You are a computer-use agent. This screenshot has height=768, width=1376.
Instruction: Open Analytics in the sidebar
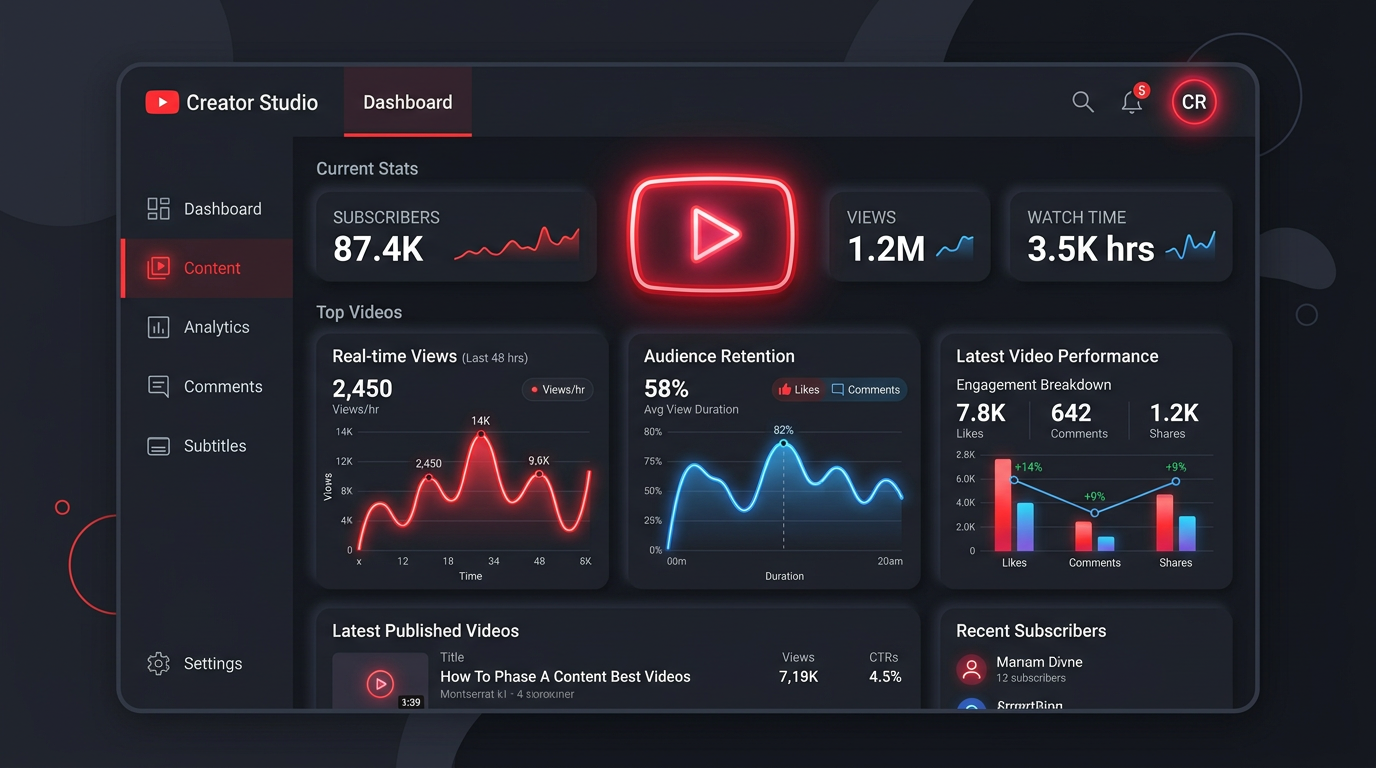pyautogui.click(x=207, y=327)
